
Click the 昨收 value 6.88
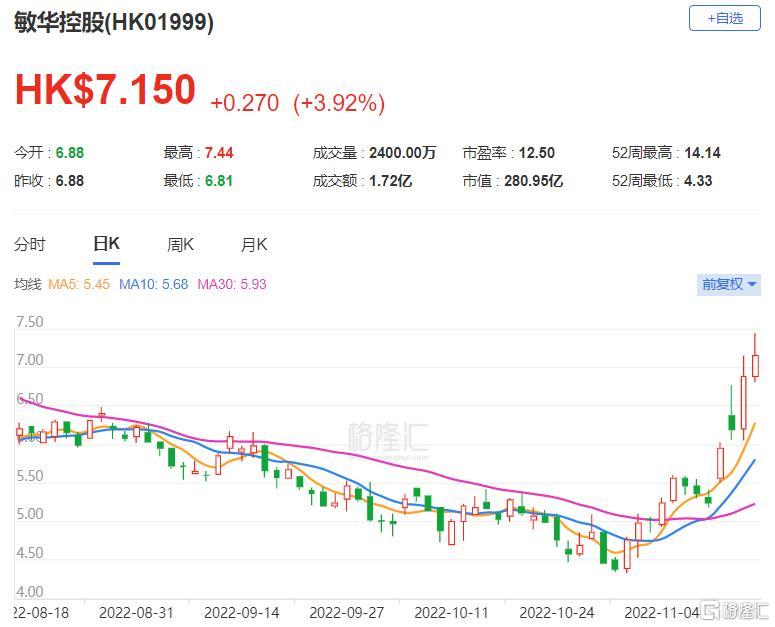click(70, 181)
